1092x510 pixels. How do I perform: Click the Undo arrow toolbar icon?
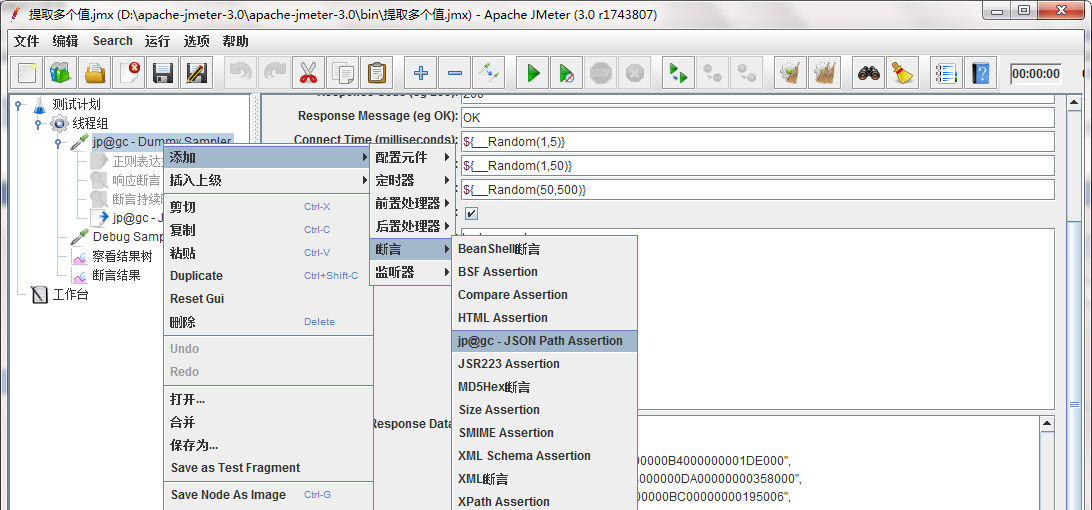point(240,72)
